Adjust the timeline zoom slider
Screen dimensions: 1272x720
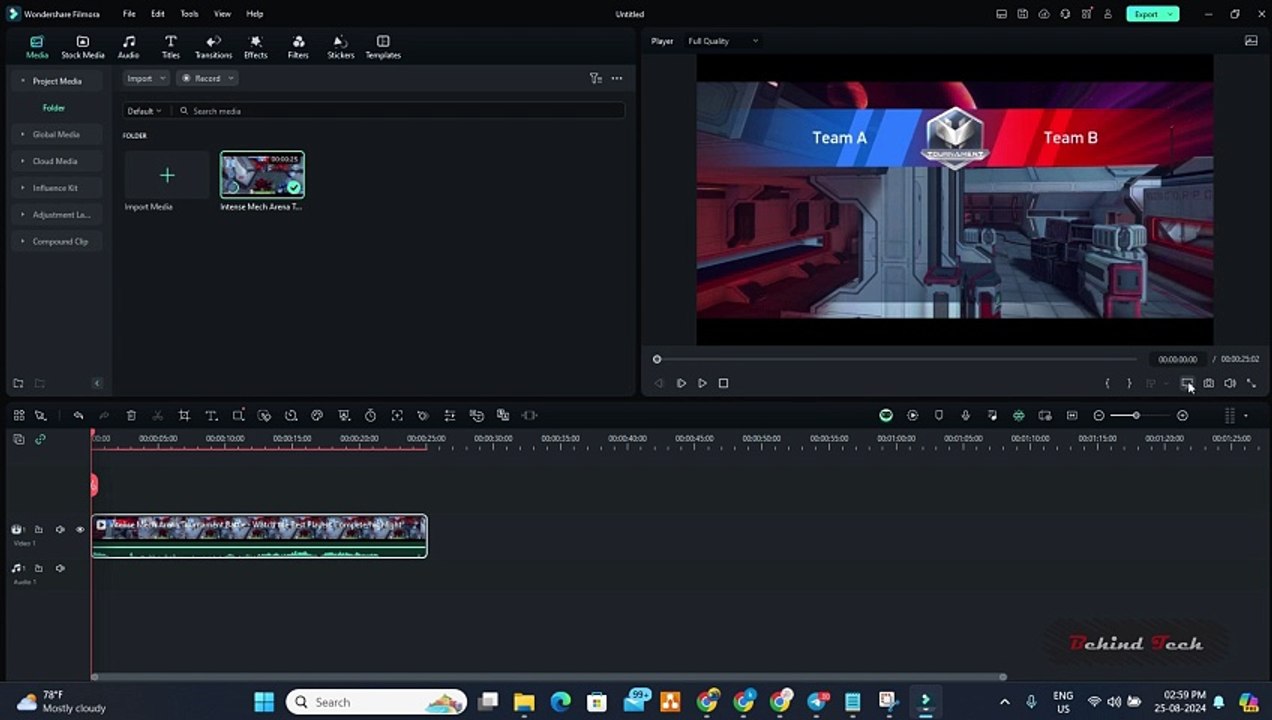[x=1136, y=415]
